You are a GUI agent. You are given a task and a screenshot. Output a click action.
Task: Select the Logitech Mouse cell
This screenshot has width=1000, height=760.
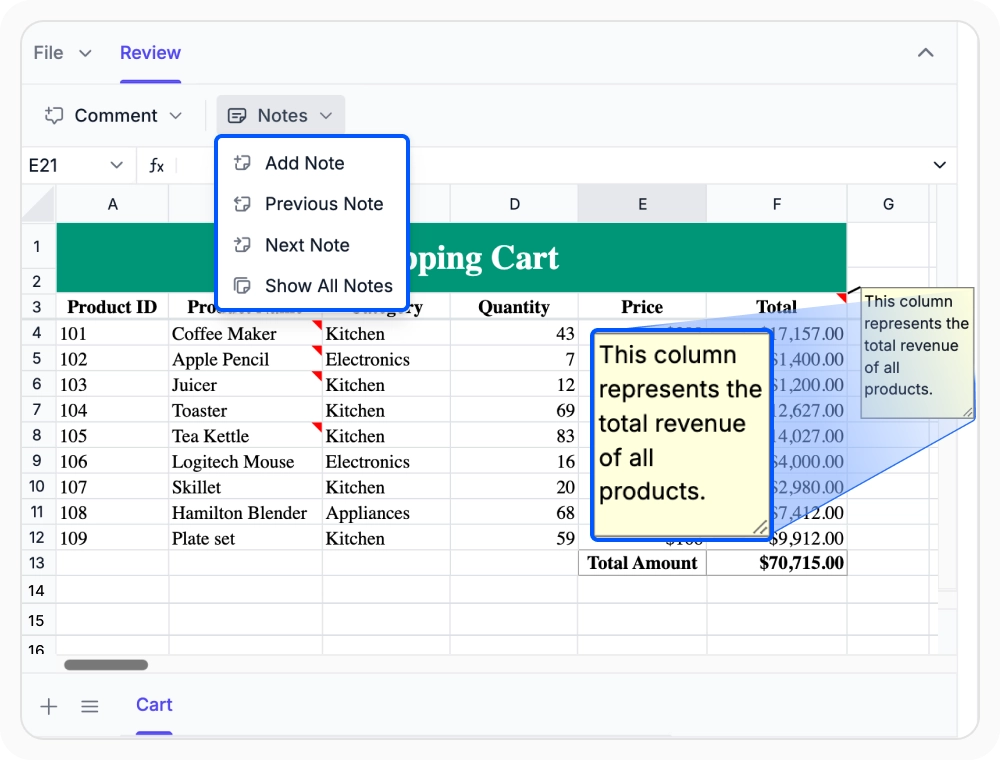click(246, 462)
